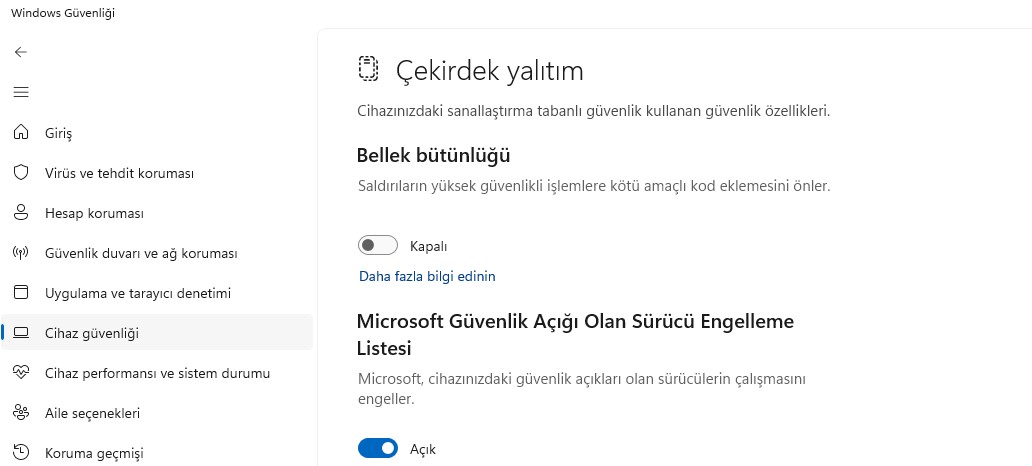Image resolution: width=1032 pixels, height=466 pixels.
Task: Open Uygulama ve tarayıcı denetimi section
Action: click(x=138, y=294)
